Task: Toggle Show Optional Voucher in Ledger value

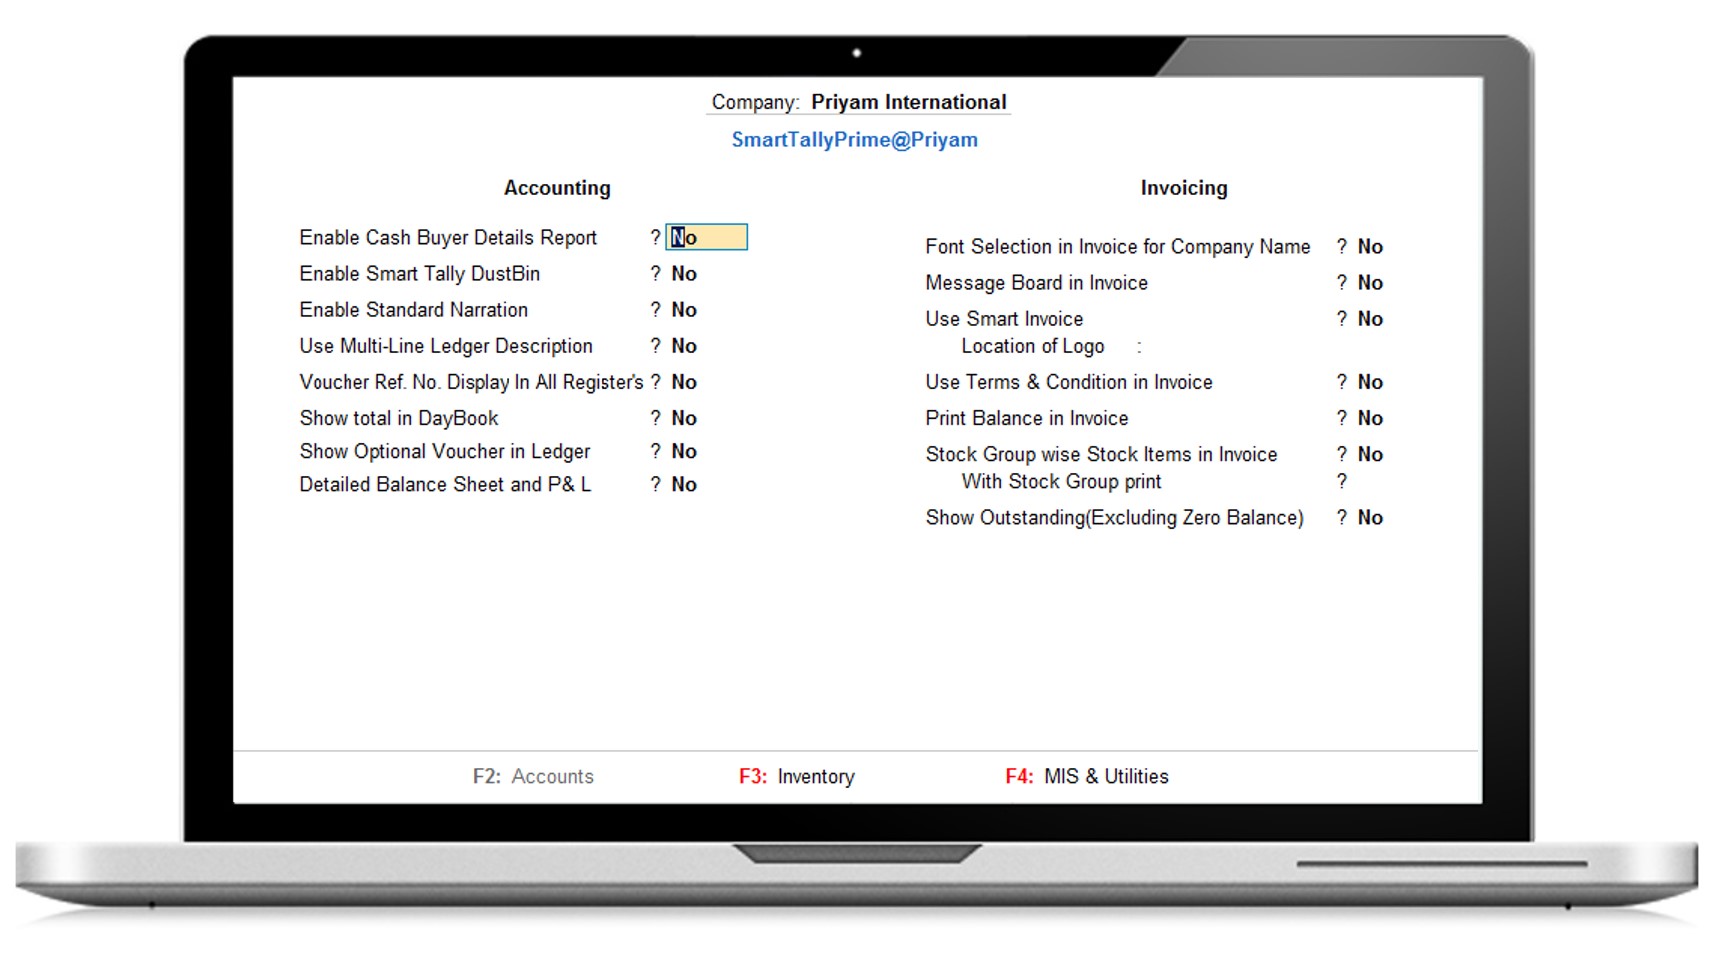Action: point(684,451)
